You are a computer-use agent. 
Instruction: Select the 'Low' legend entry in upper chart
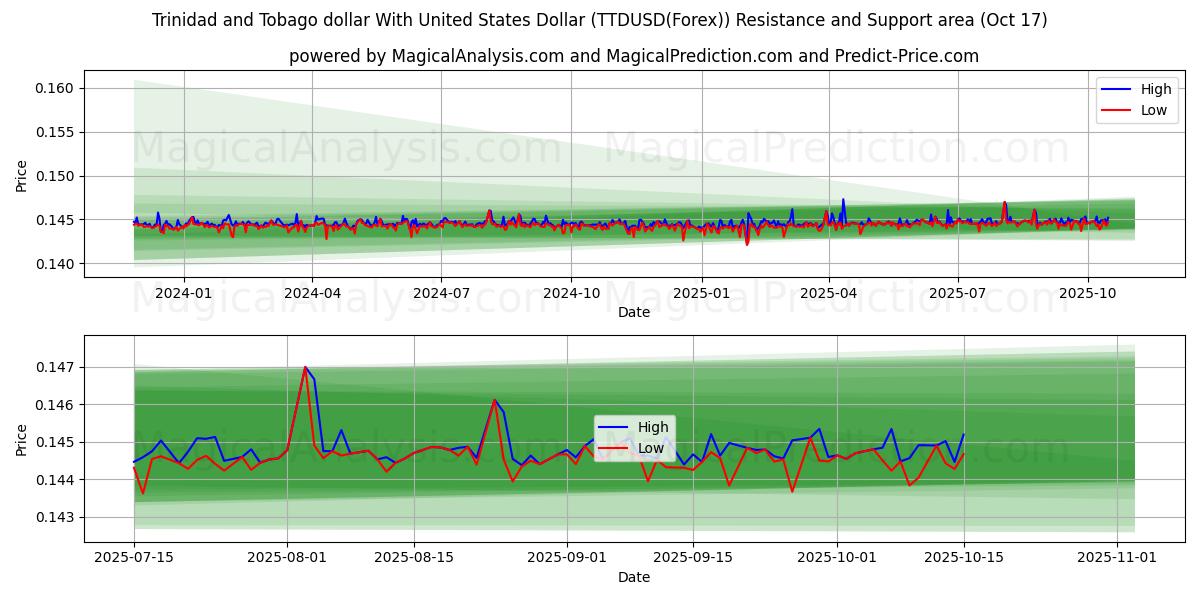[1154, 110]
